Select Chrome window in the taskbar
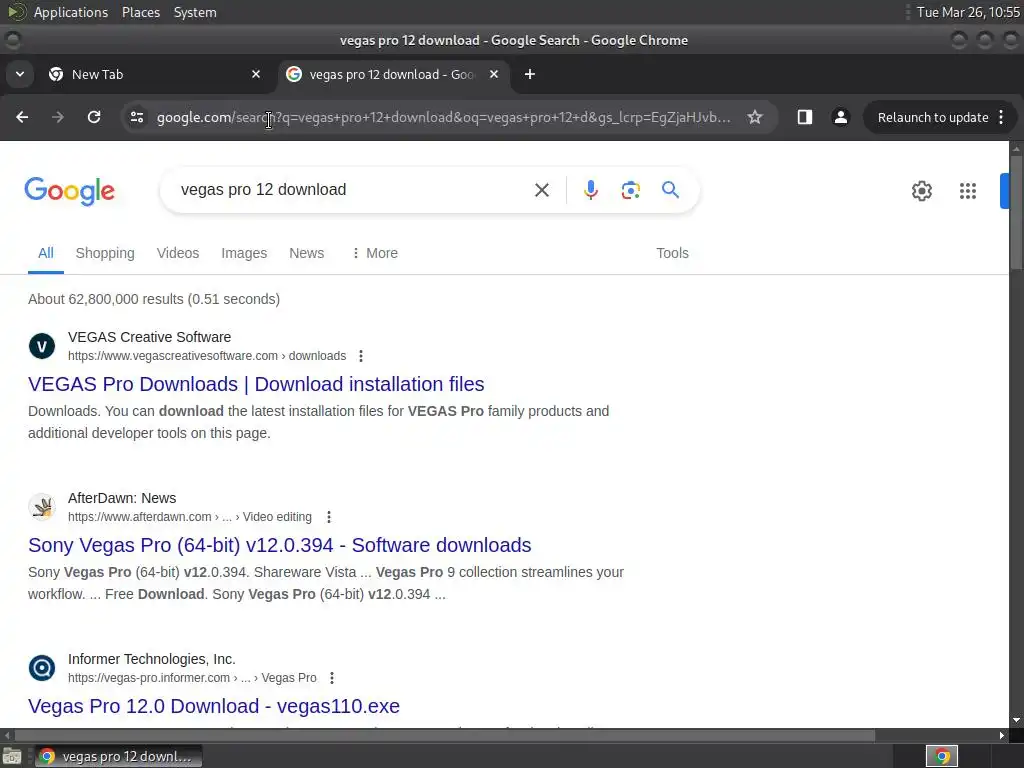This screenshot has width=1024, height=768. (x=118, y=756)
